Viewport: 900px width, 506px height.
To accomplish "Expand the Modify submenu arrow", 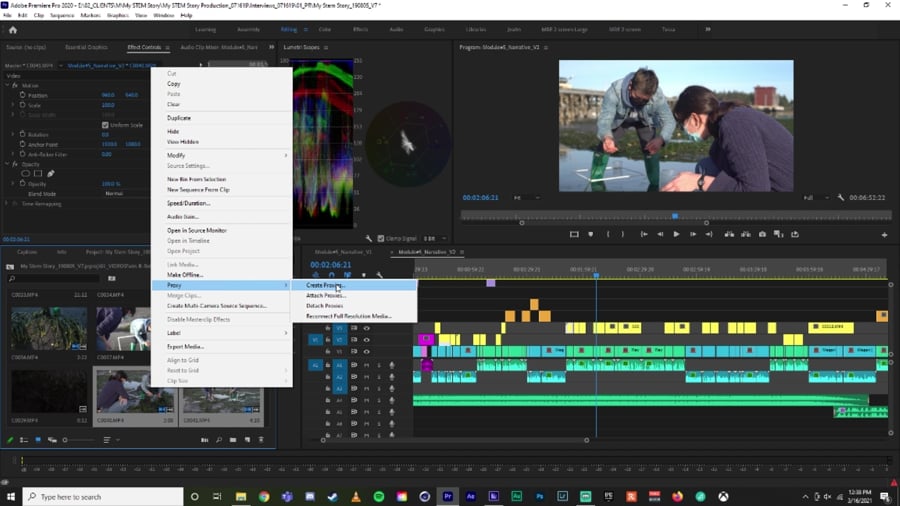I will pyautogui.click(x=286, y=155).
